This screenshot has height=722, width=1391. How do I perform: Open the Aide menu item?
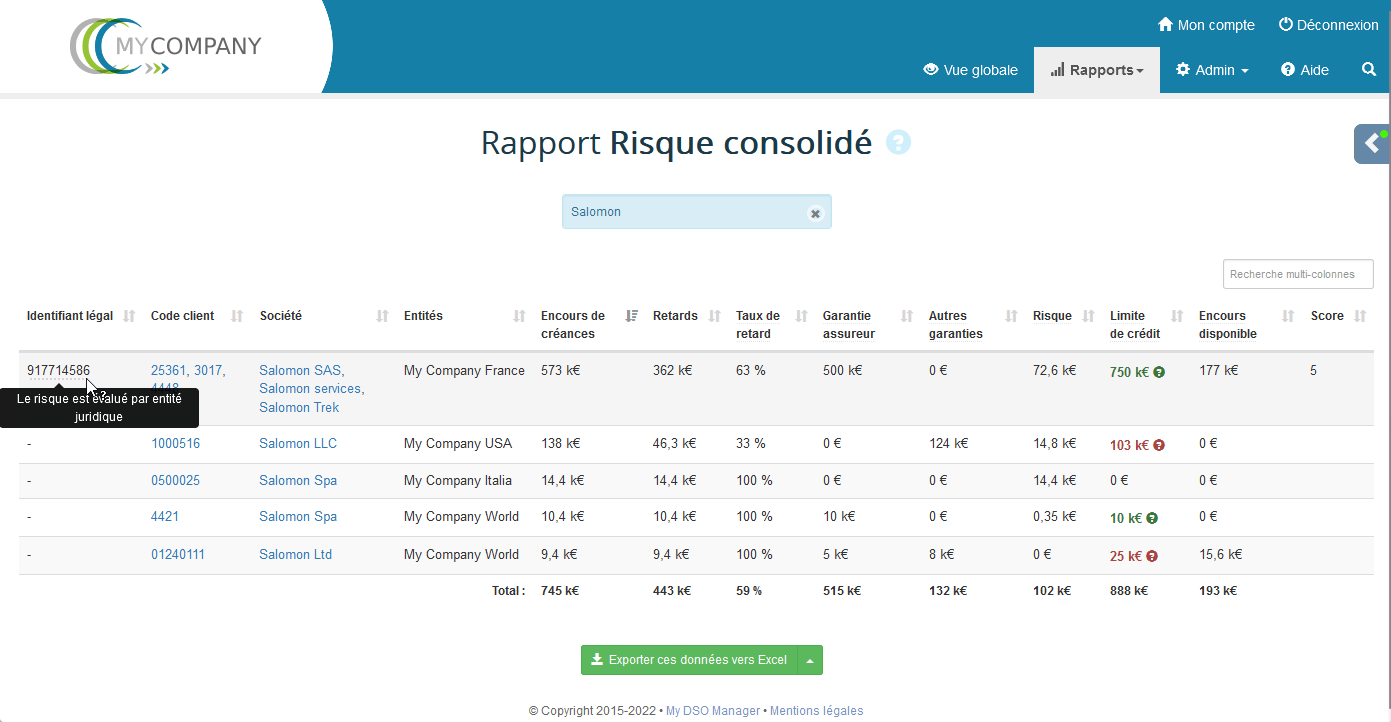point(1305,70)
